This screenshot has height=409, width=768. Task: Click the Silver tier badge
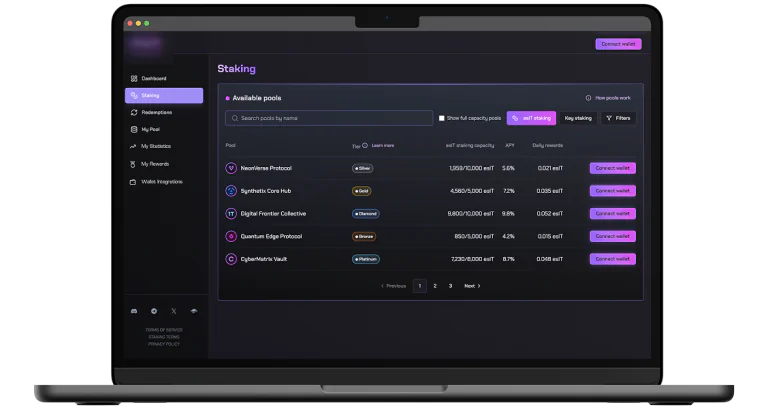pos(362,168)
